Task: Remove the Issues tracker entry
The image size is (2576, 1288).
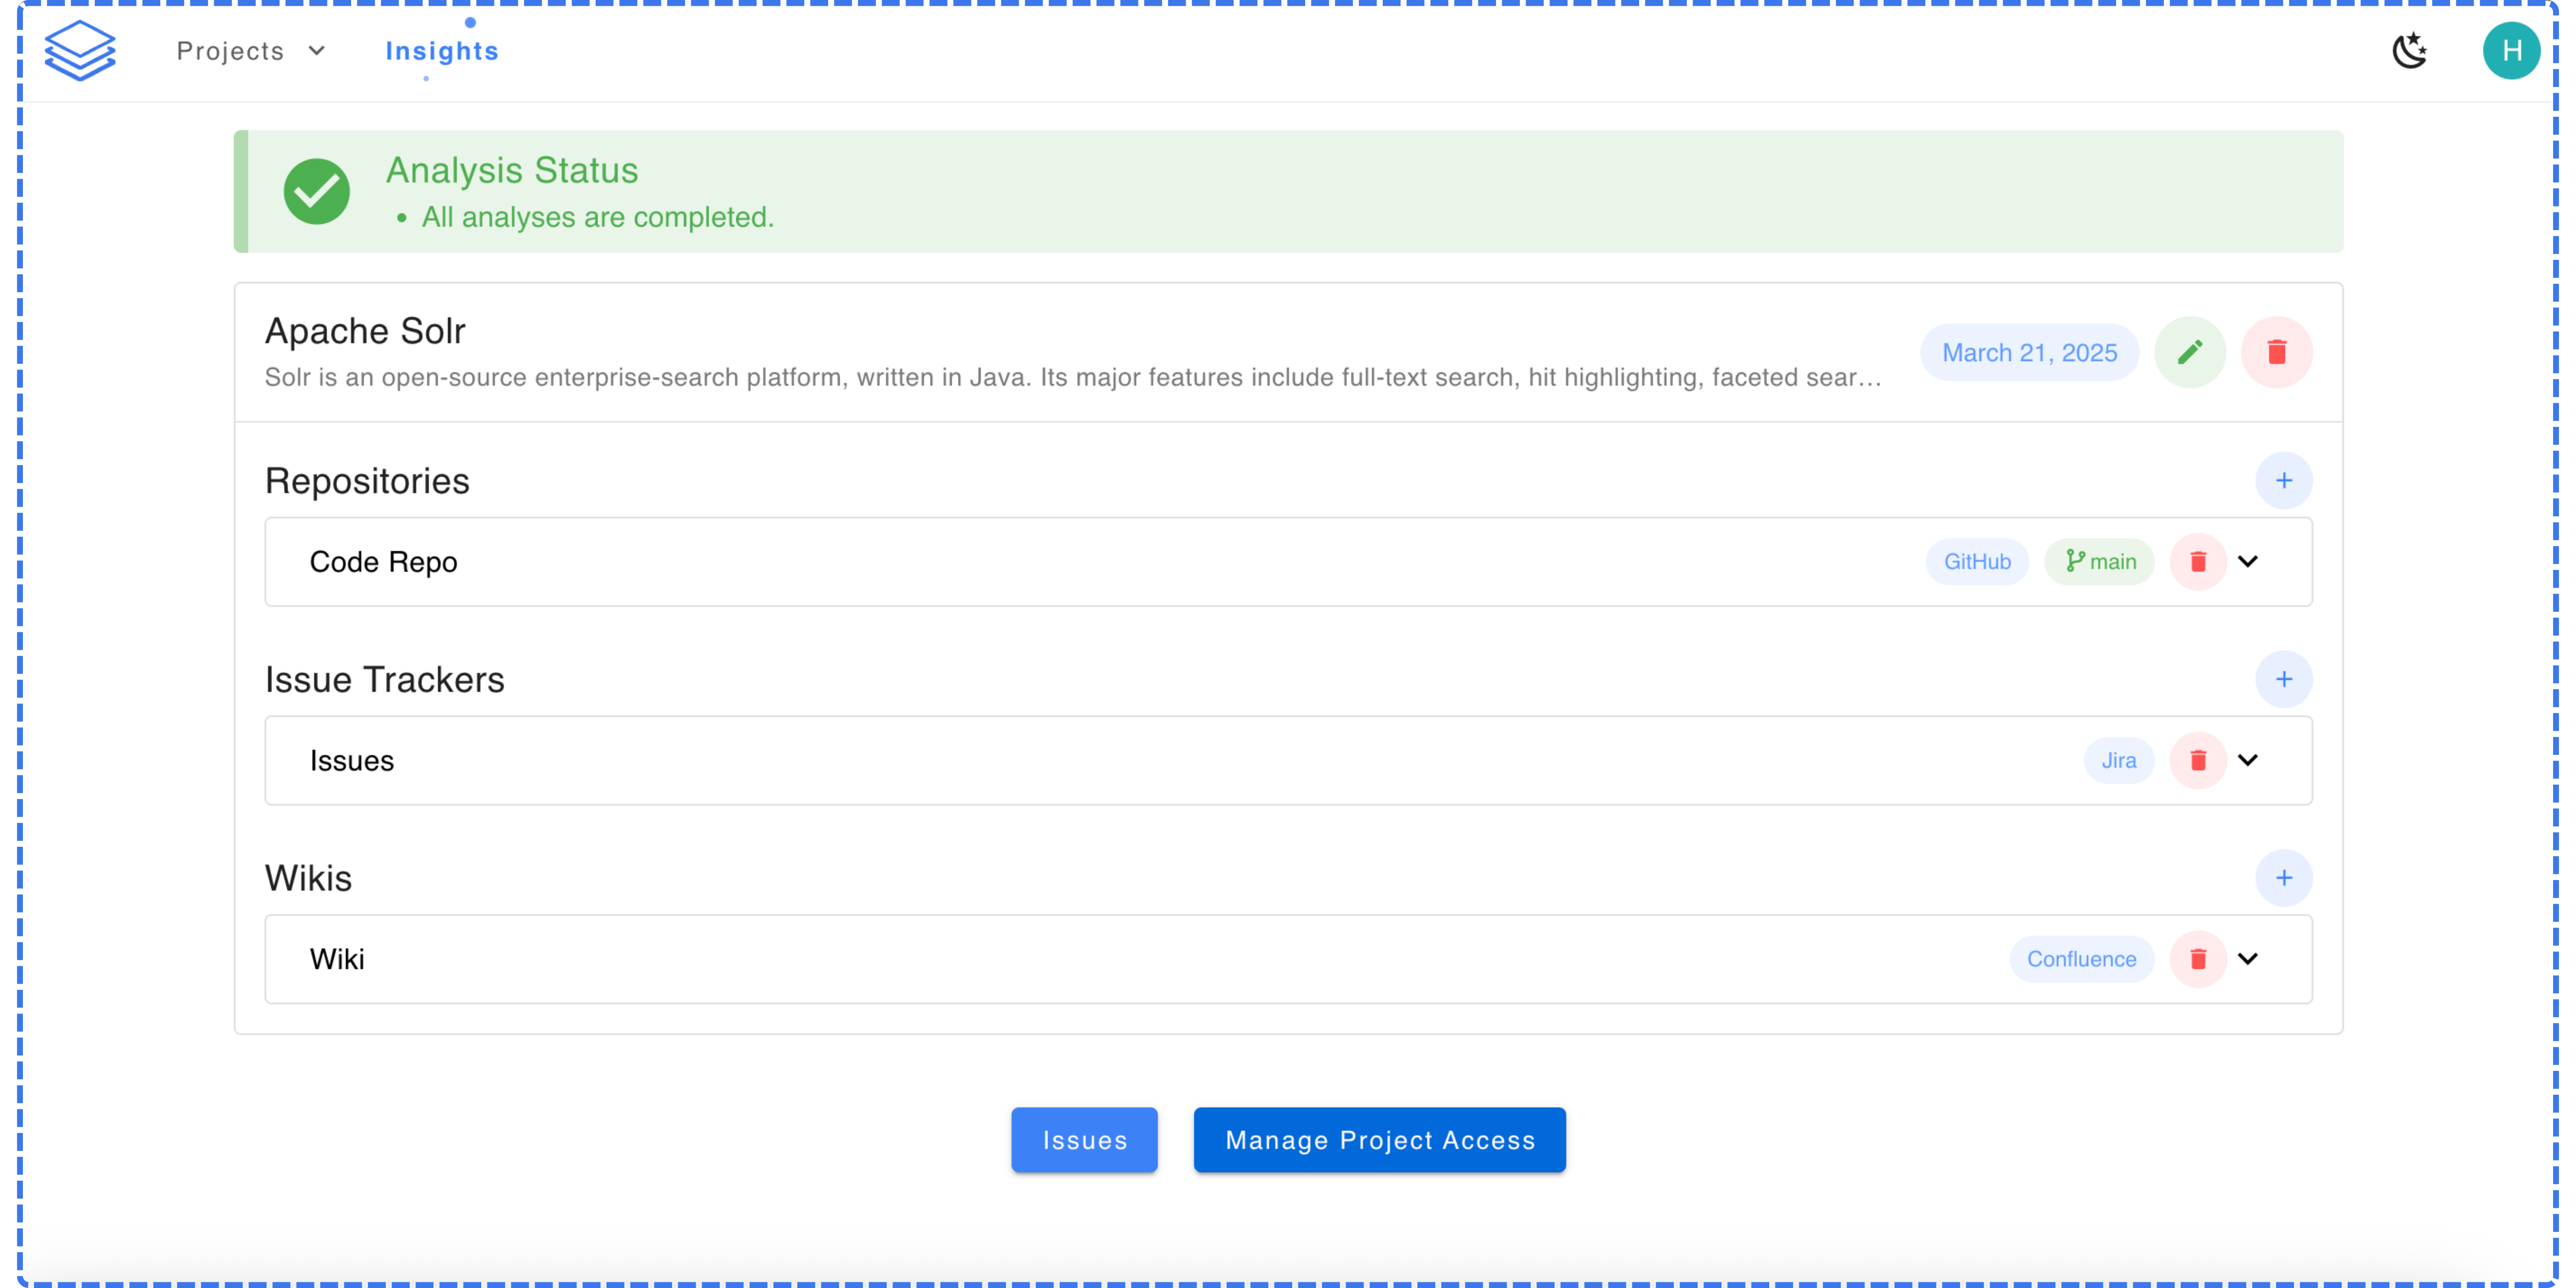Action: point(2197,760)
